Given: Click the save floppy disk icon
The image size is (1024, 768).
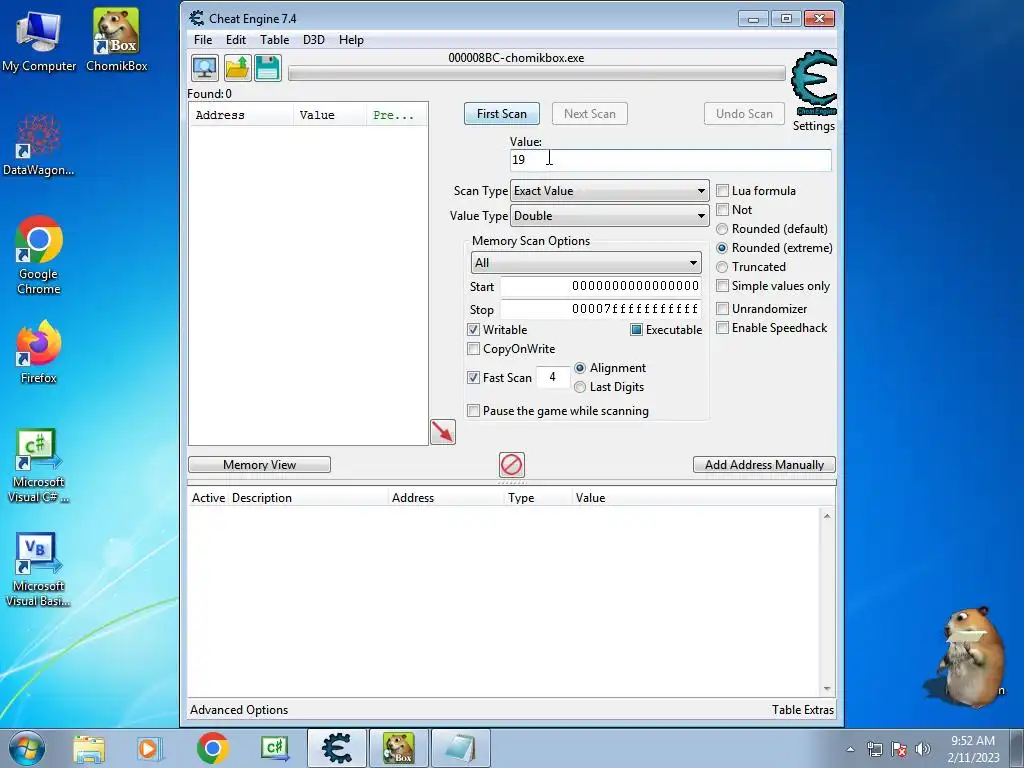Looking at the screenshot, I should click(x=268, y=68).
